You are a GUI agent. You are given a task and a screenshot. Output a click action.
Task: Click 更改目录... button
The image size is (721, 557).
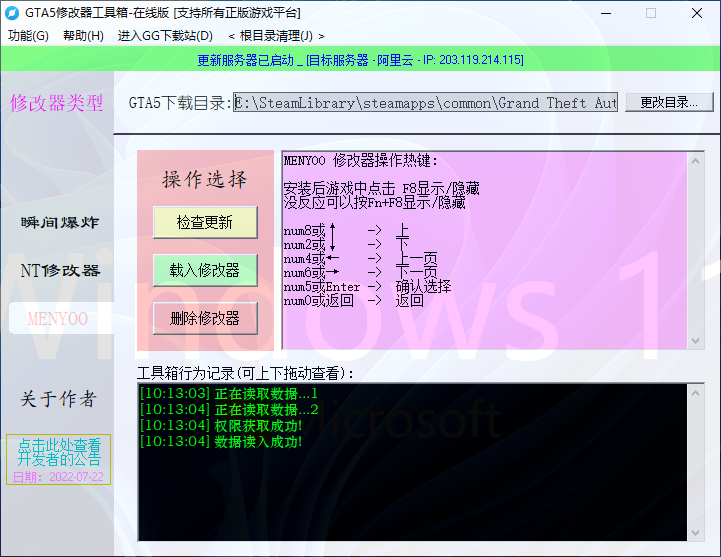(x=669, y=102)
